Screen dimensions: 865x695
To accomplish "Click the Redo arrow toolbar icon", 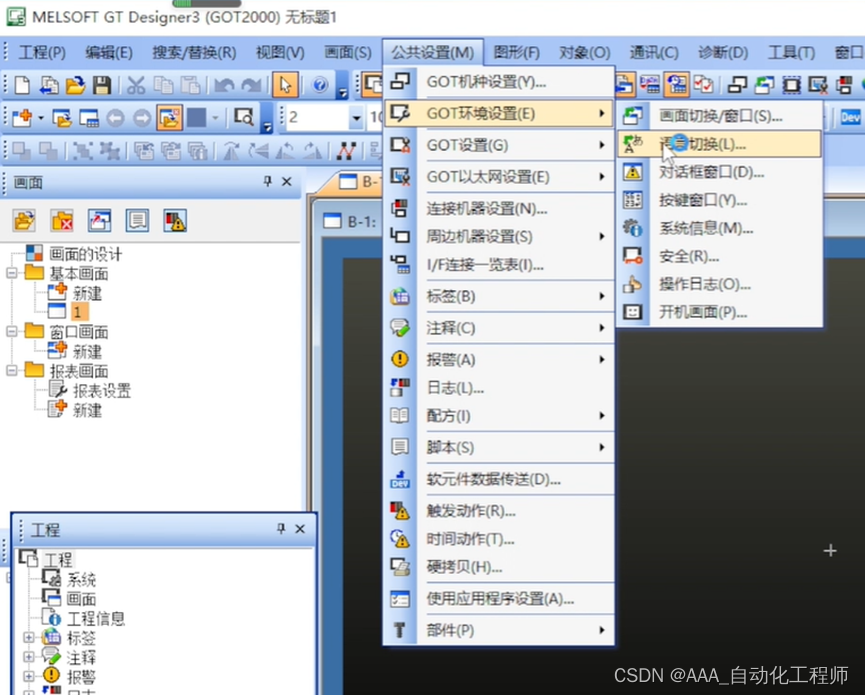I will pyautogui.click(x=251, y=85).
